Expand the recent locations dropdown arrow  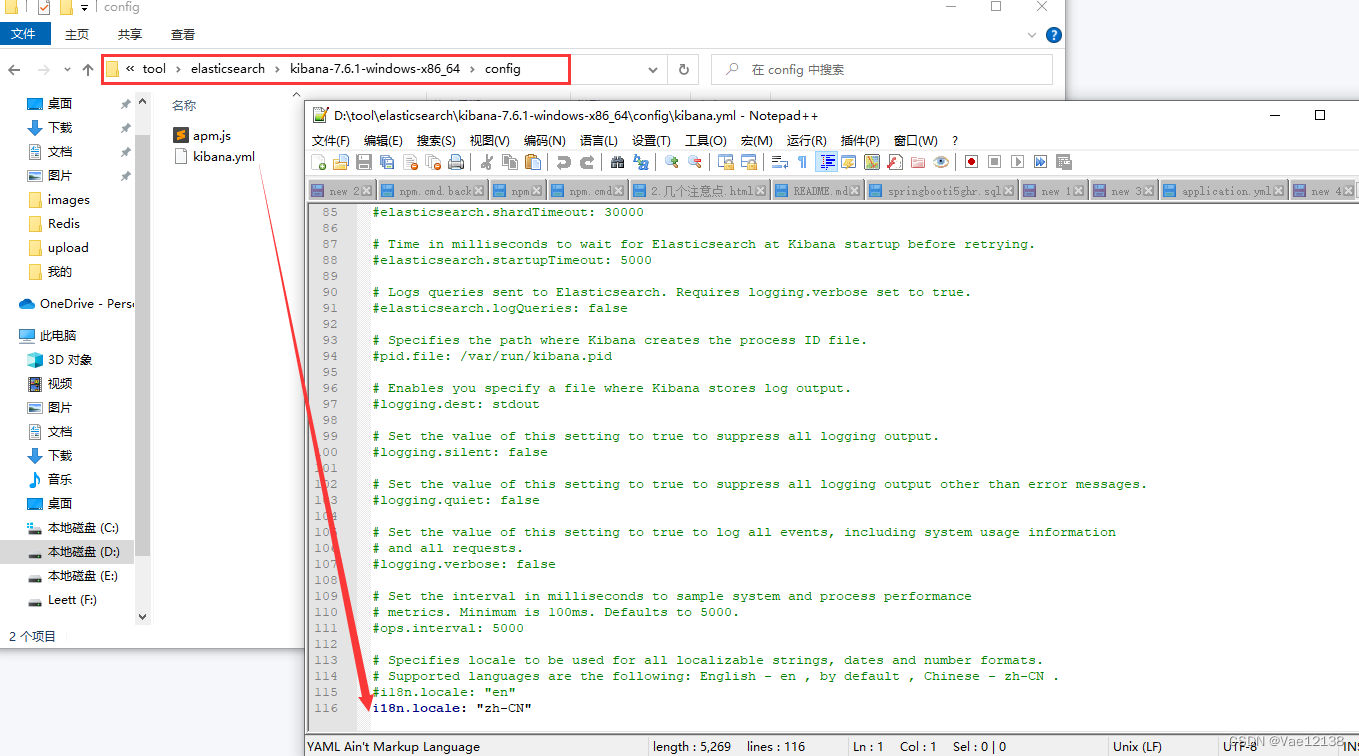67,70
